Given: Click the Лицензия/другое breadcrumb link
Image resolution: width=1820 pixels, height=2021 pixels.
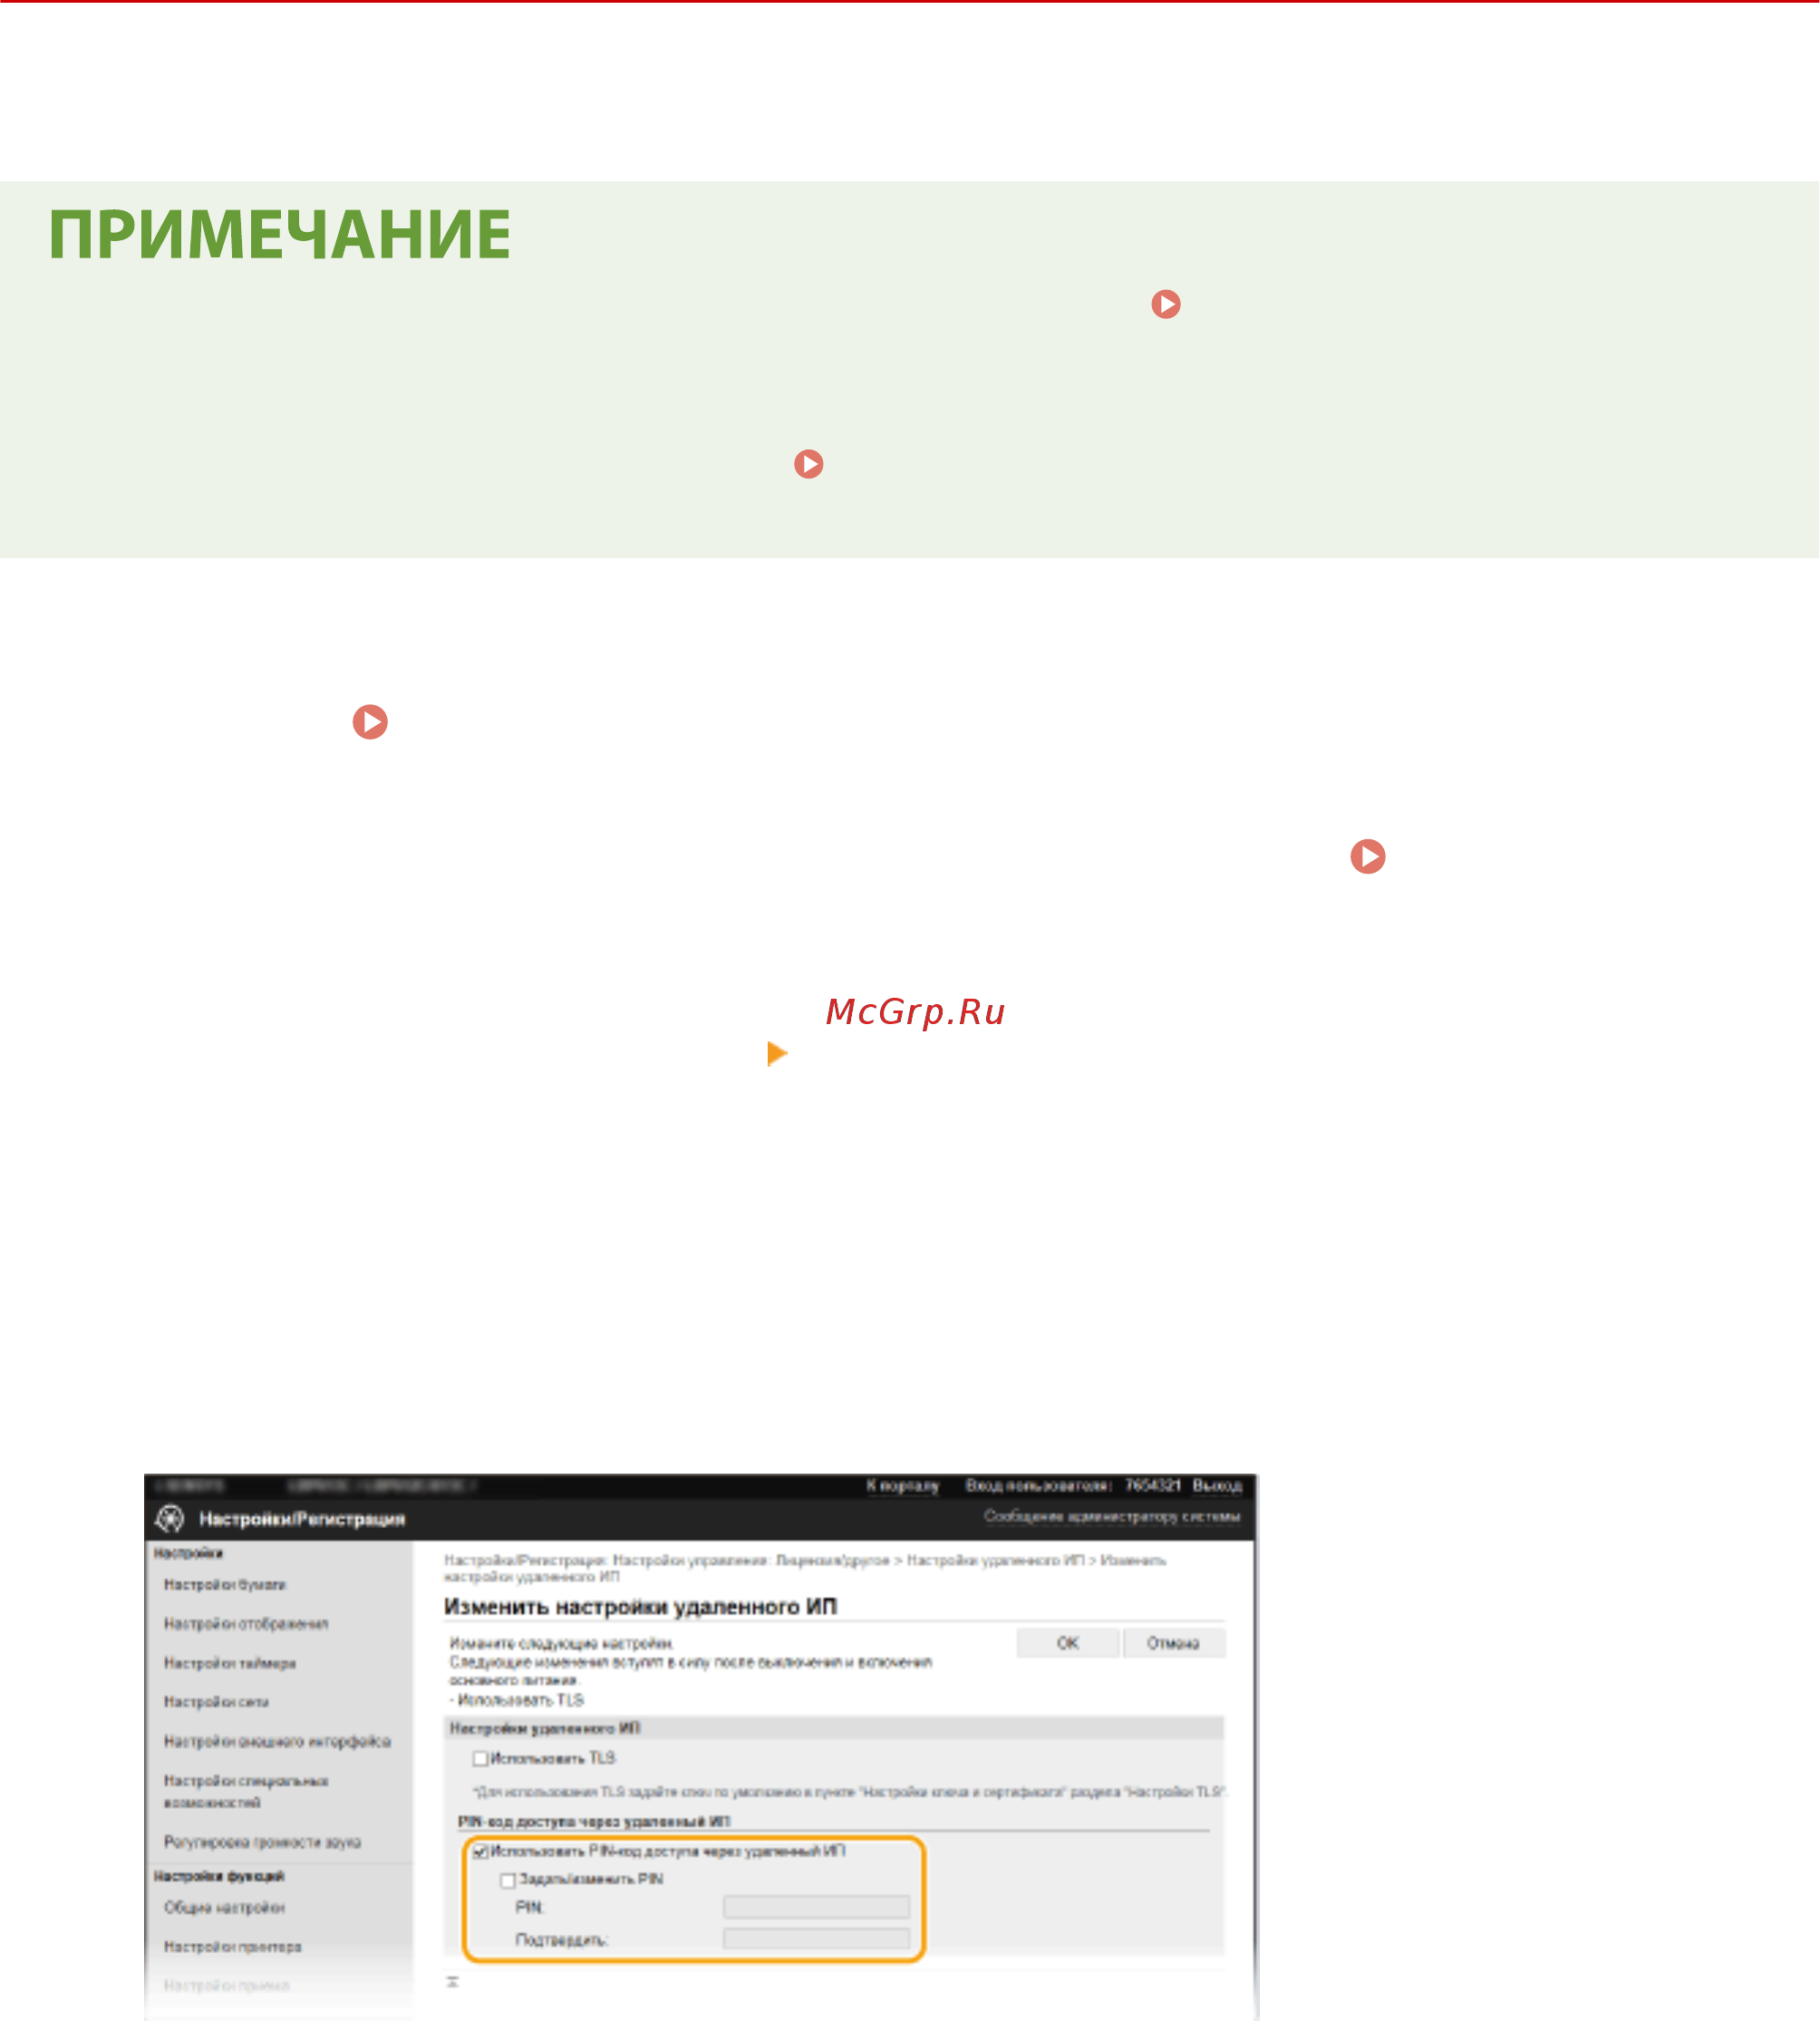Looking at the screenshot, I should [832, 1560].
